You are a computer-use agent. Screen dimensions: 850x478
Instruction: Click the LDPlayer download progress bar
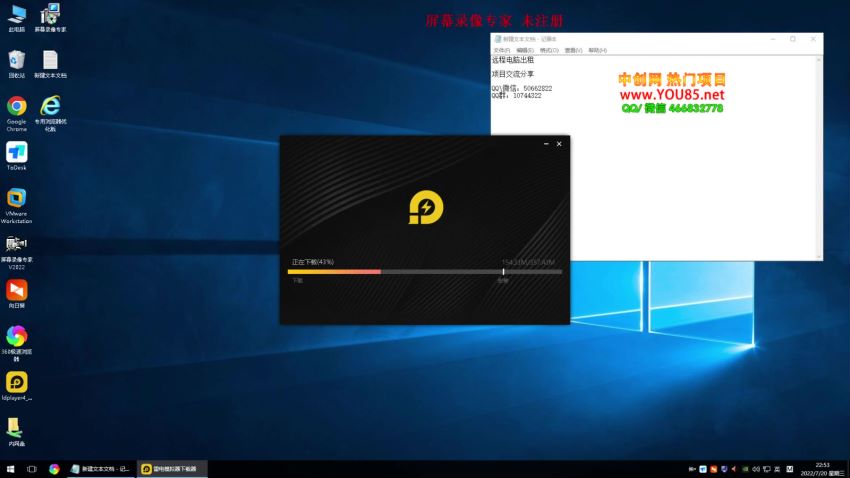[424, 272]
